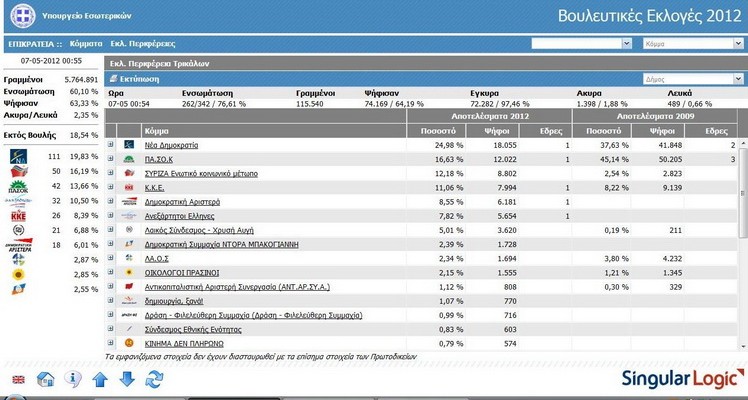The image size is (748, 400).
Task: Click the Χρυσή Αυγή round logo in left sidebar
Action: [x=19, y=230]
